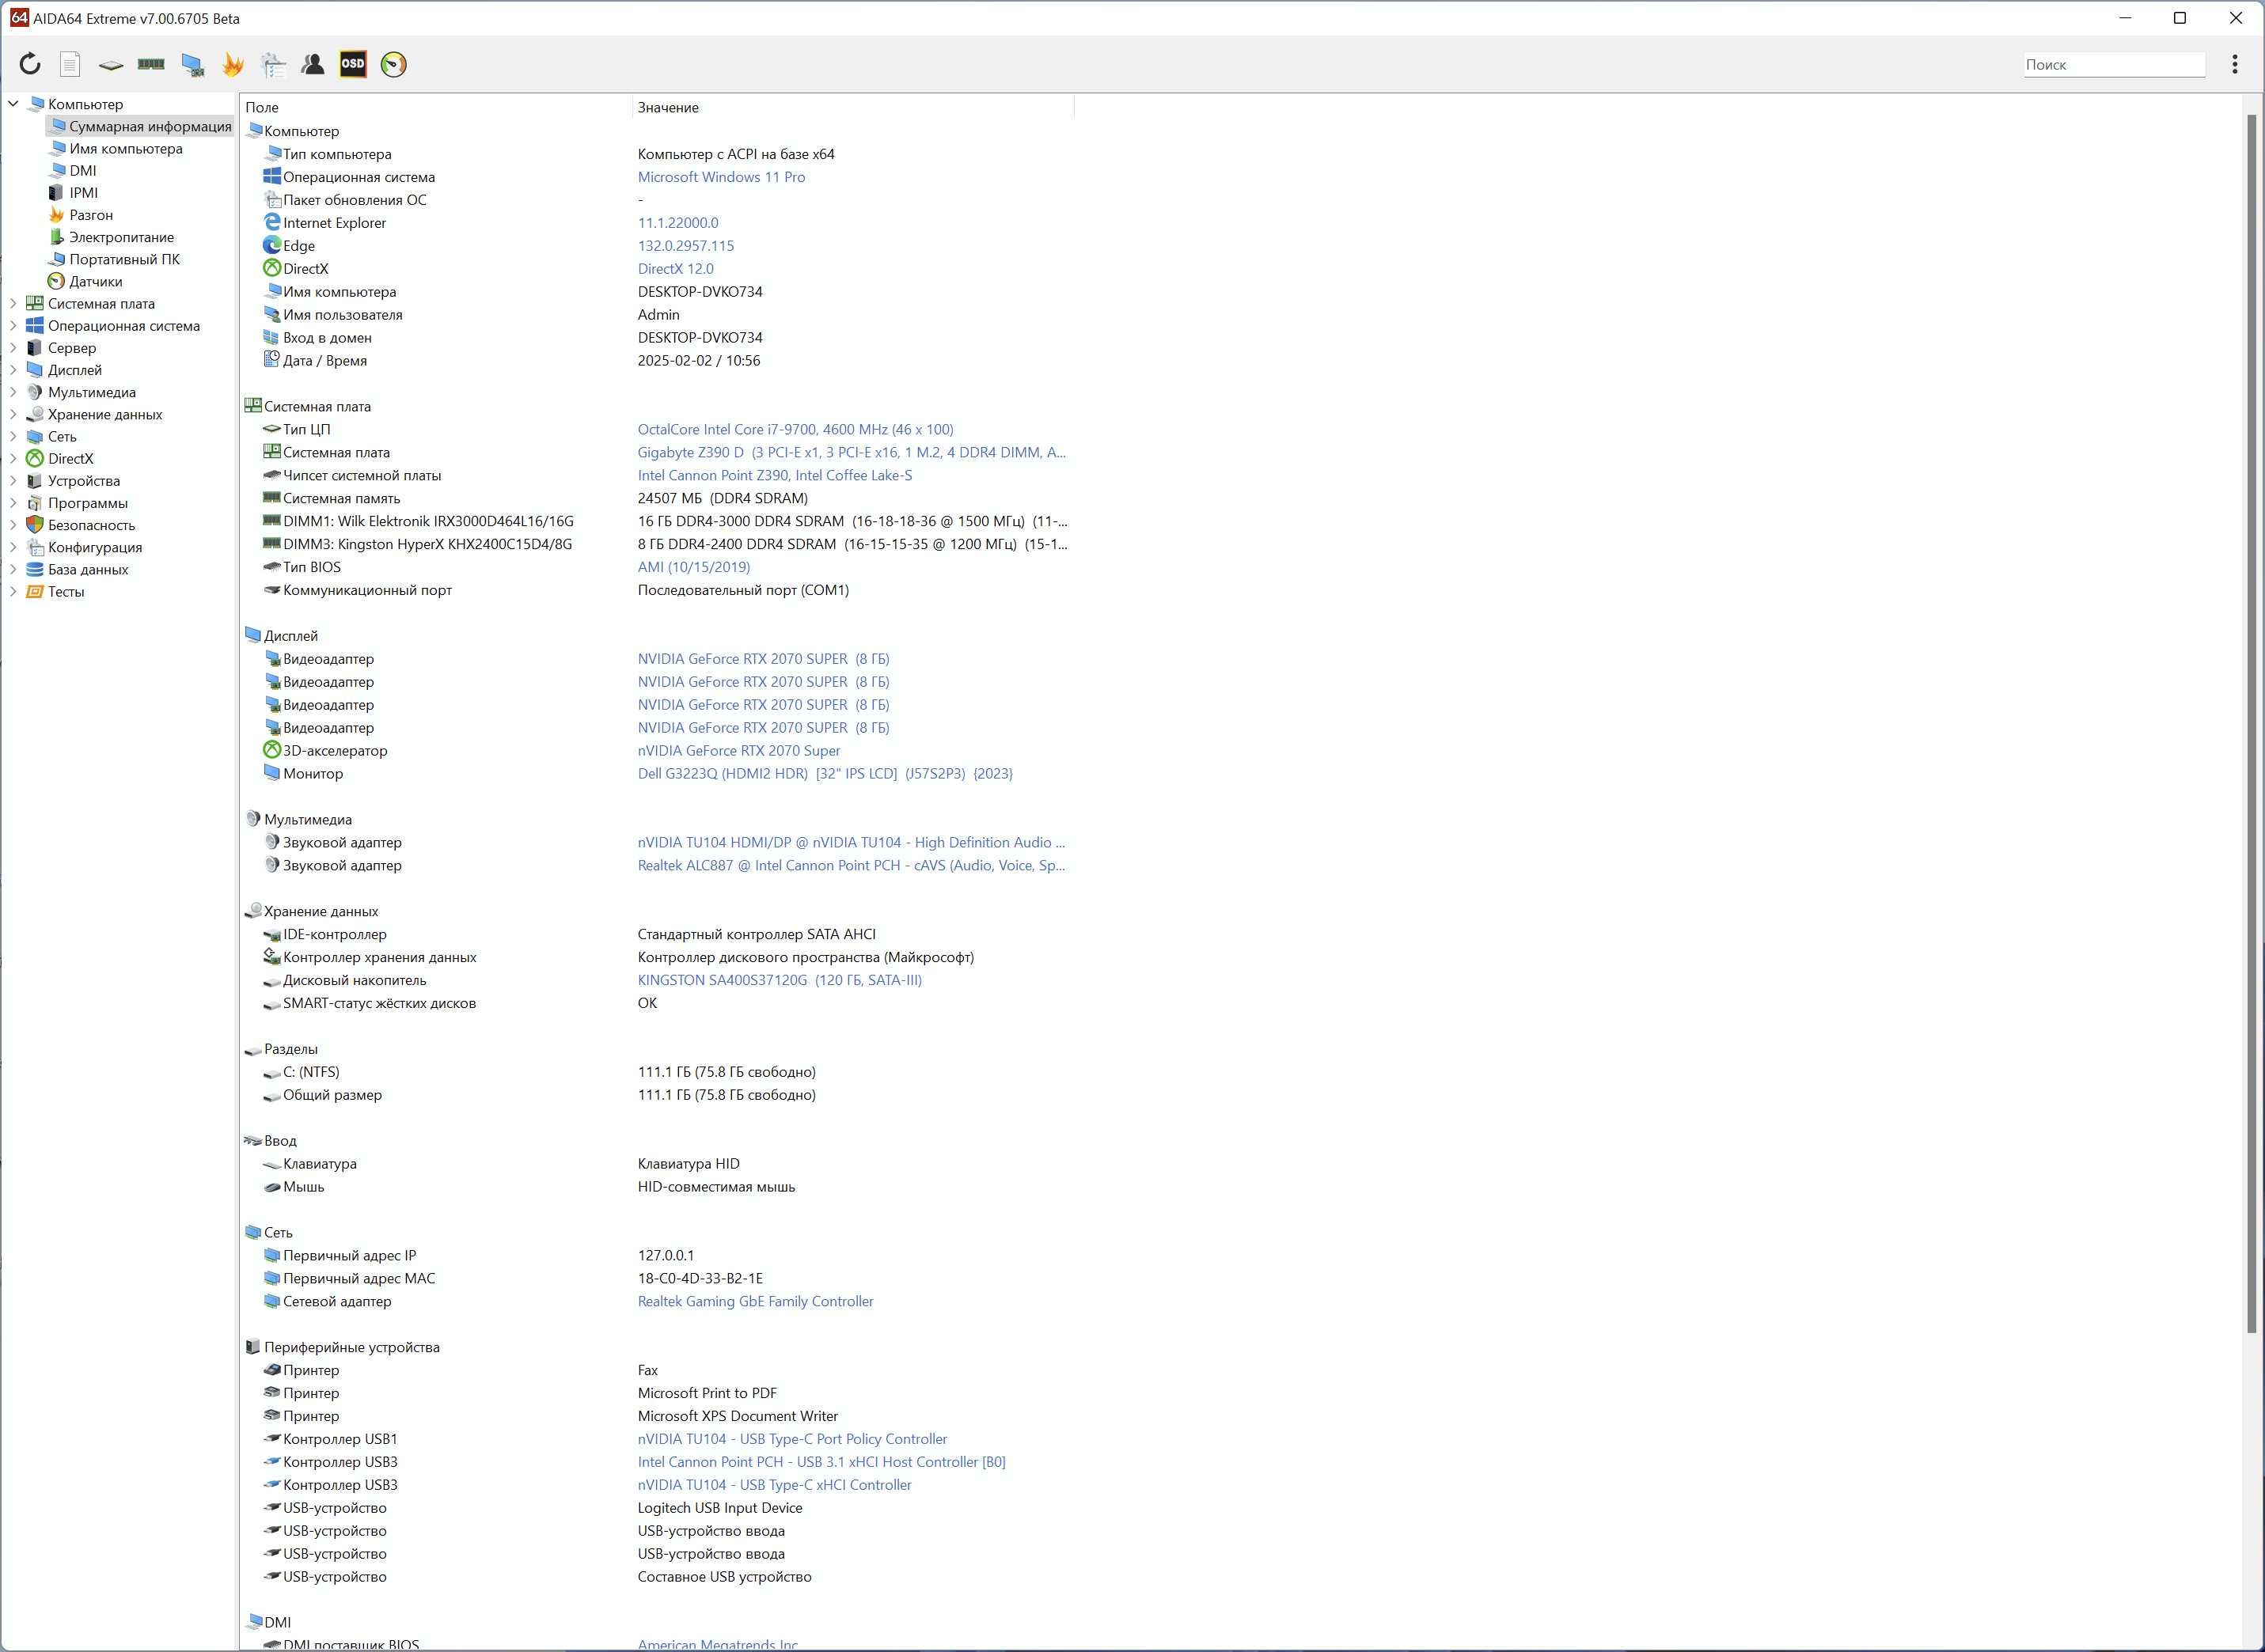The width and height of the screenshot is (2265, 1652).
Task: Open the Realtek Gaming GbE Family Controller link
Action: click(x=756, y=1301)
